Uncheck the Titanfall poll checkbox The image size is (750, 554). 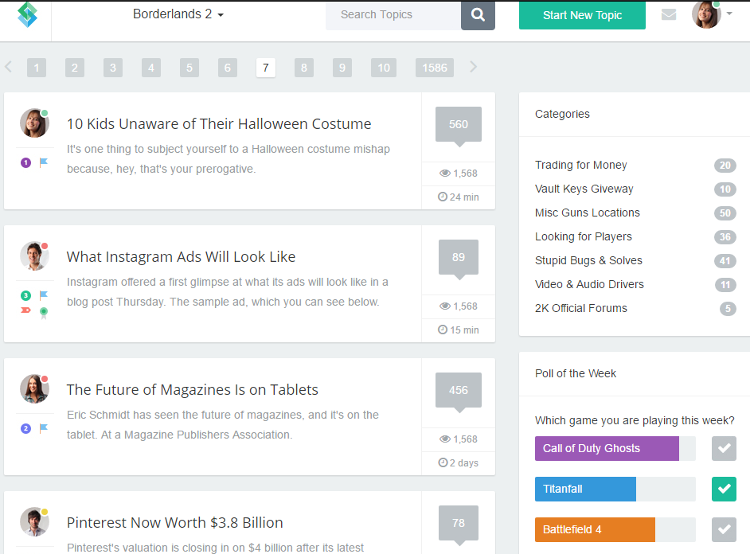click(x=724, y=489)
